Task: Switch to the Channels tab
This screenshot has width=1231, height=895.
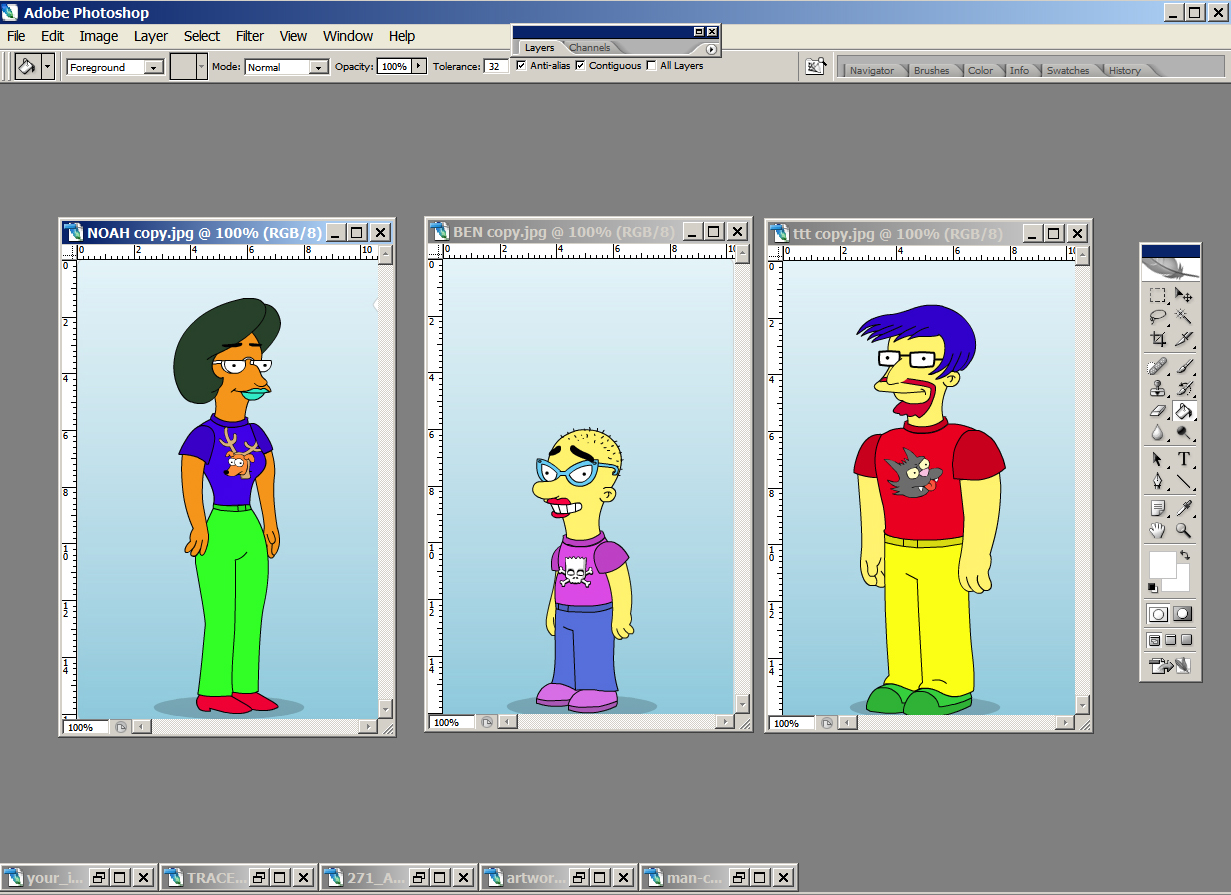Action: 590,48
